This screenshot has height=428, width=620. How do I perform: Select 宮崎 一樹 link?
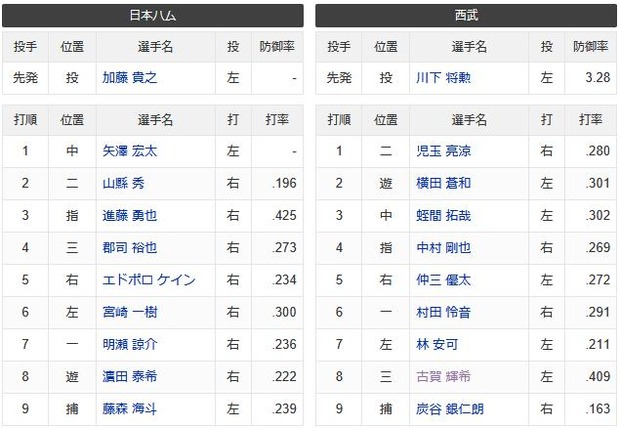pos(130,312)
